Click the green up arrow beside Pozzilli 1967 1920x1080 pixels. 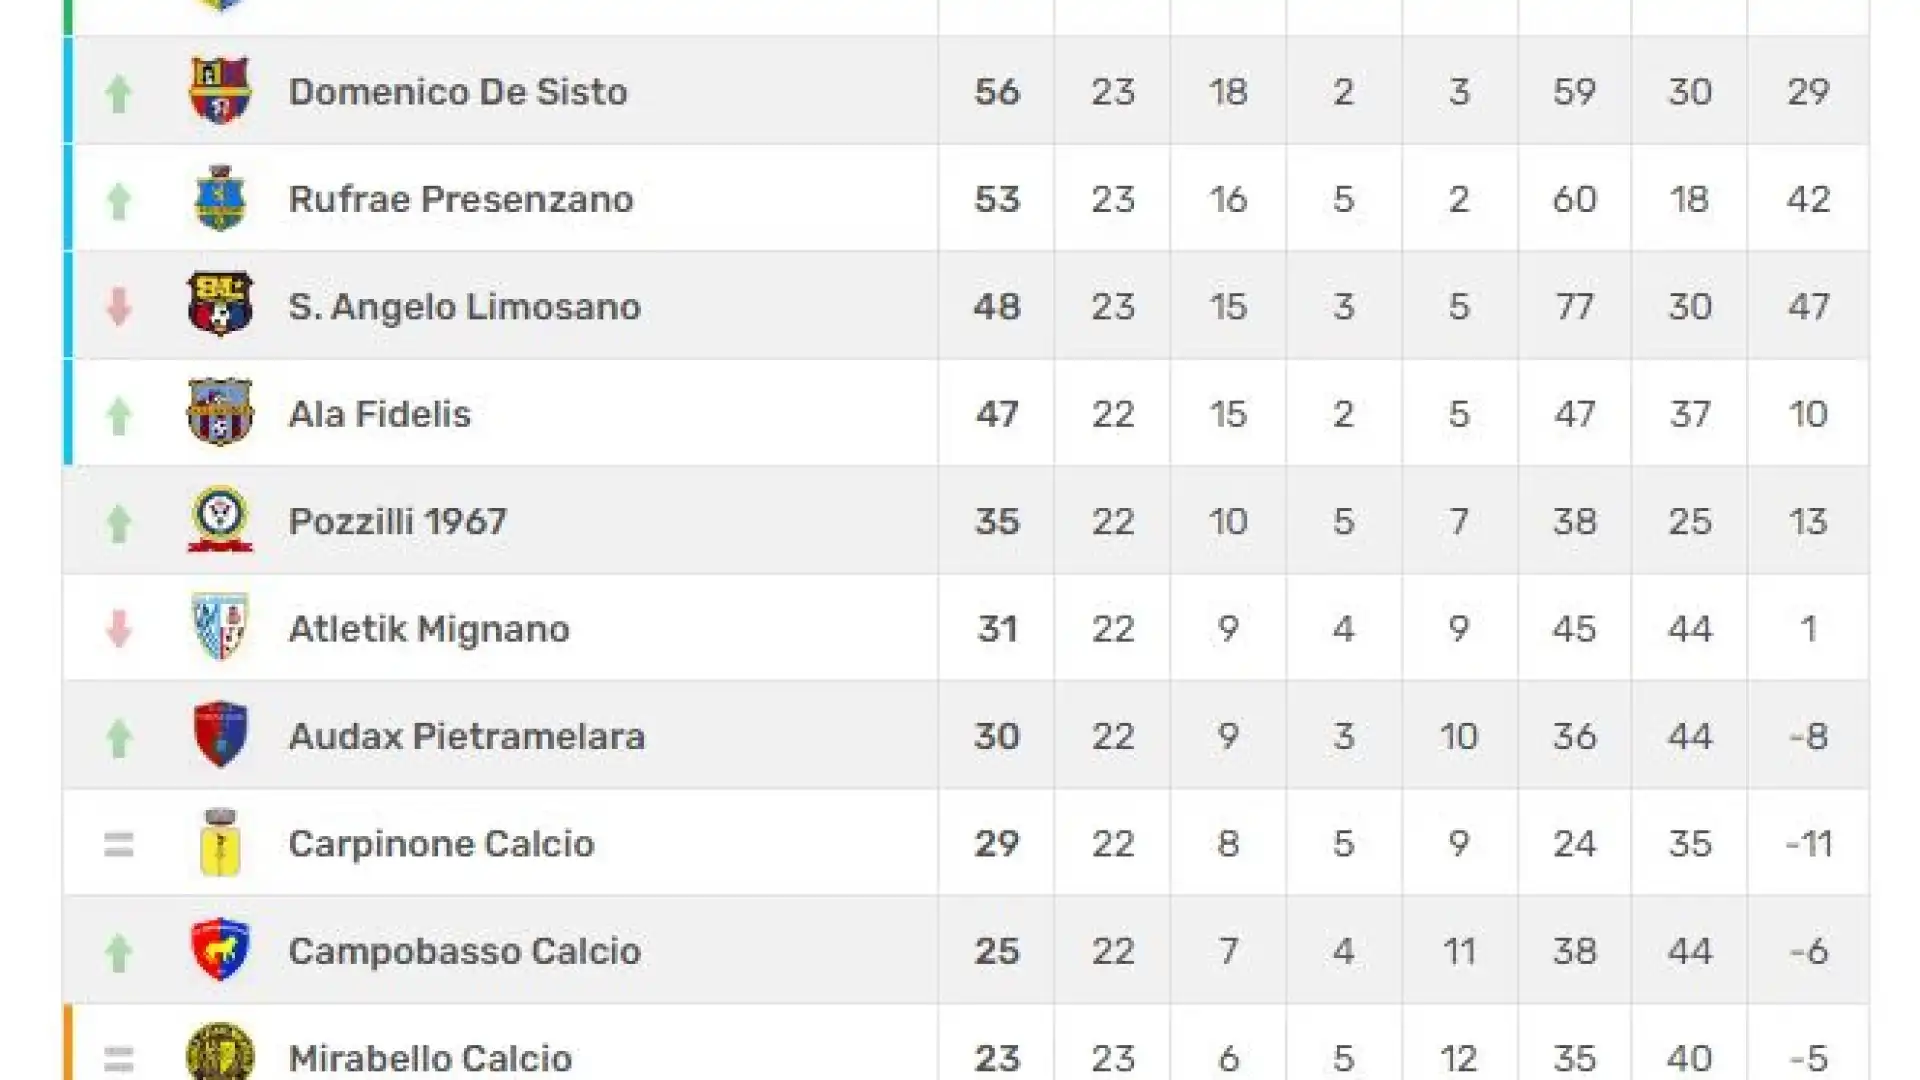119,523
